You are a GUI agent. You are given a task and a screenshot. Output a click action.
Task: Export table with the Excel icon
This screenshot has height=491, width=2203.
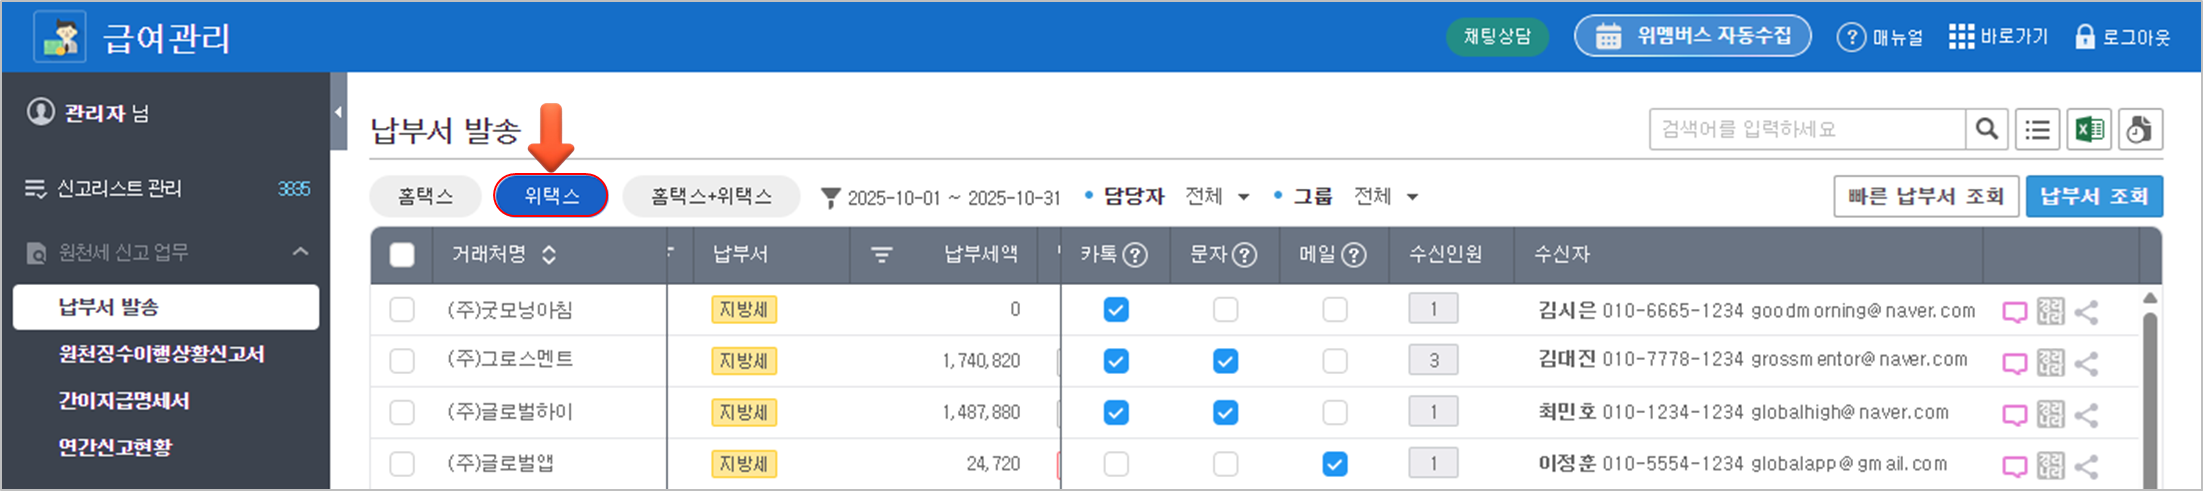[2089, 129]
